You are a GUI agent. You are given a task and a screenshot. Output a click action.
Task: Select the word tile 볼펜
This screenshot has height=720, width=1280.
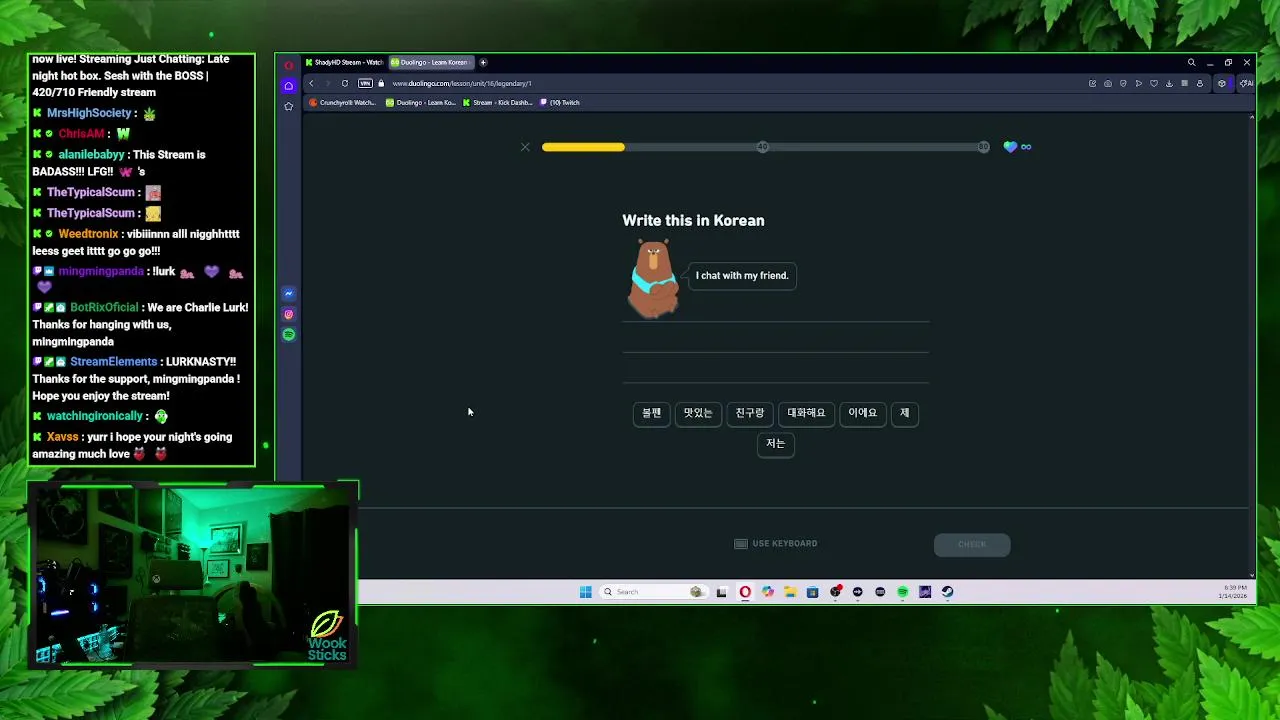[x=651, y=413]
